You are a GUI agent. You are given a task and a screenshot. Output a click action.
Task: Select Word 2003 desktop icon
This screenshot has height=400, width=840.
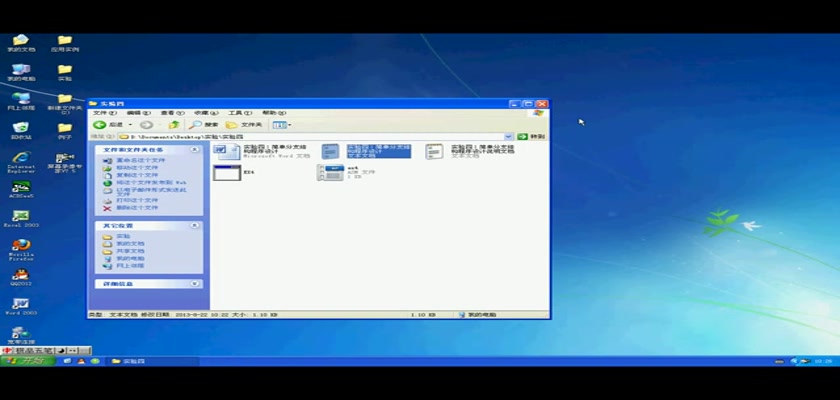coord(21,307)
